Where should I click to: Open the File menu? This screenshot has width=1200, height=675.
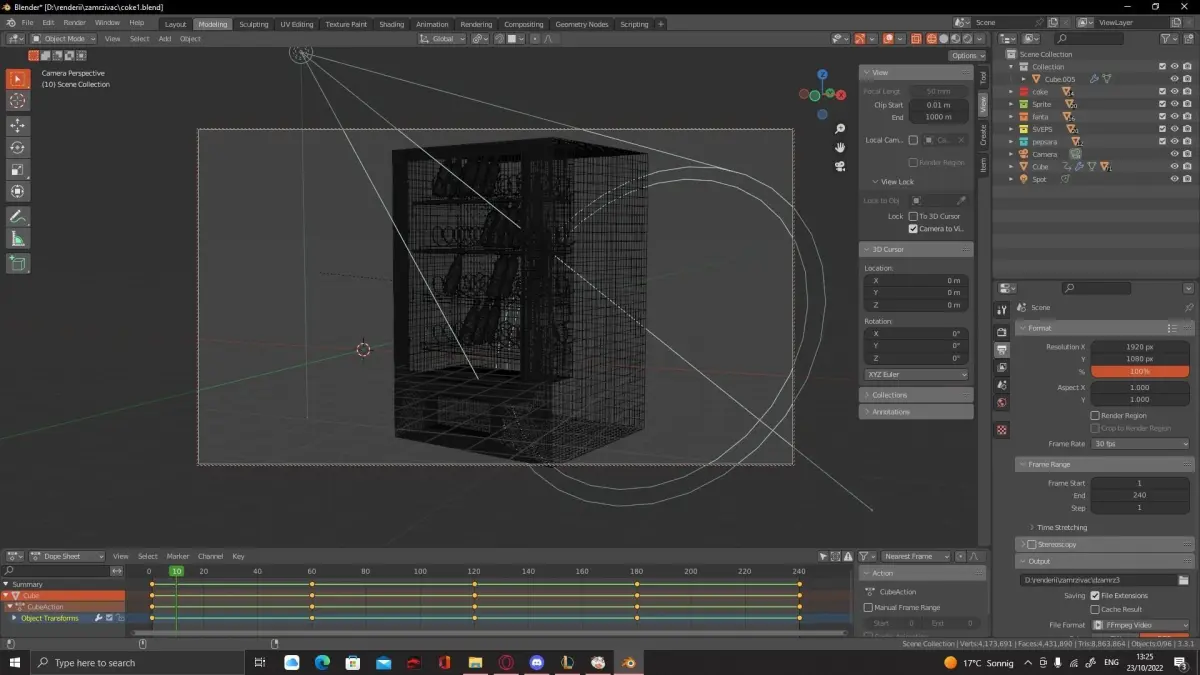pos(27,22)
